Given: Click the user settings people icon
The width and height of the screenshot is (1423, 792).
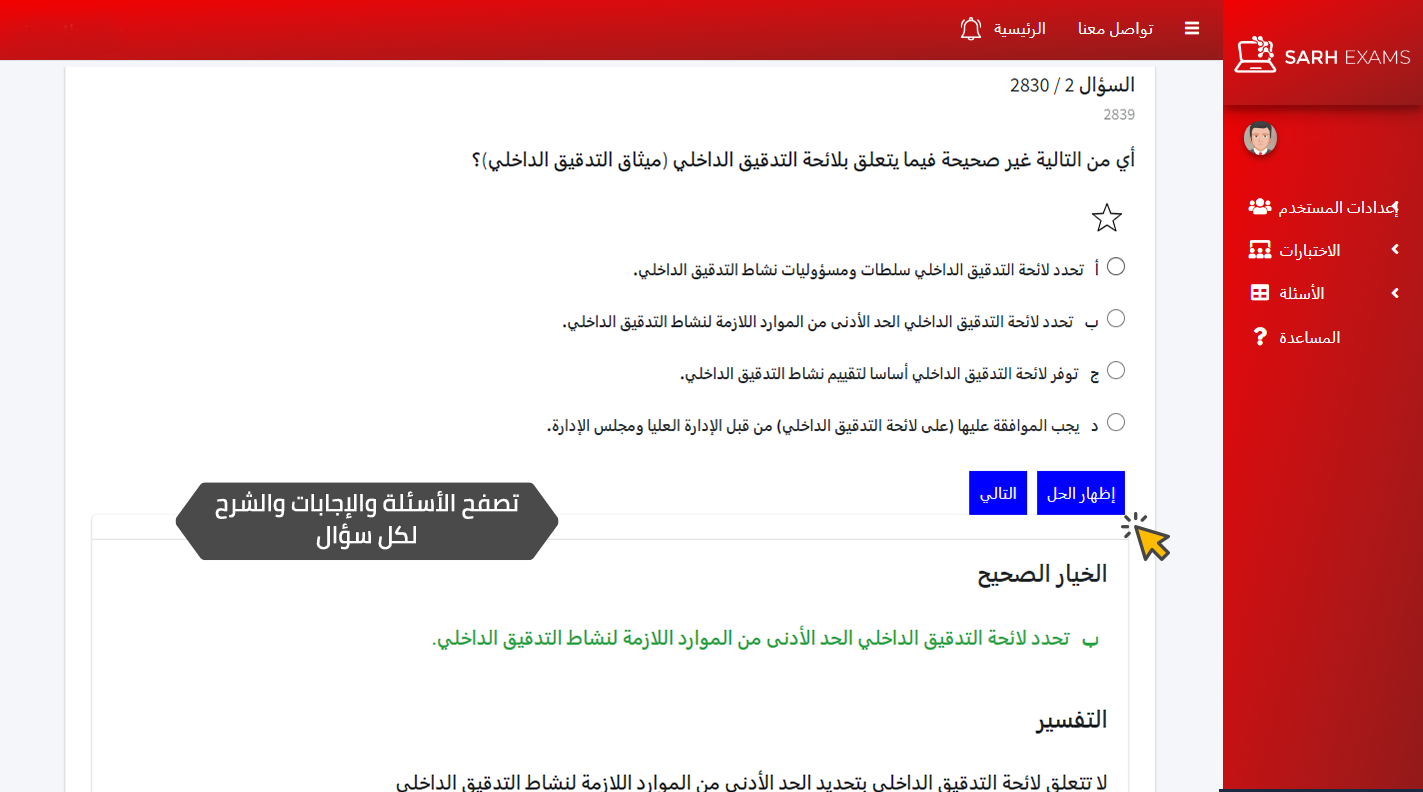Looking at the screenshot, I should tap(1260, 207).
